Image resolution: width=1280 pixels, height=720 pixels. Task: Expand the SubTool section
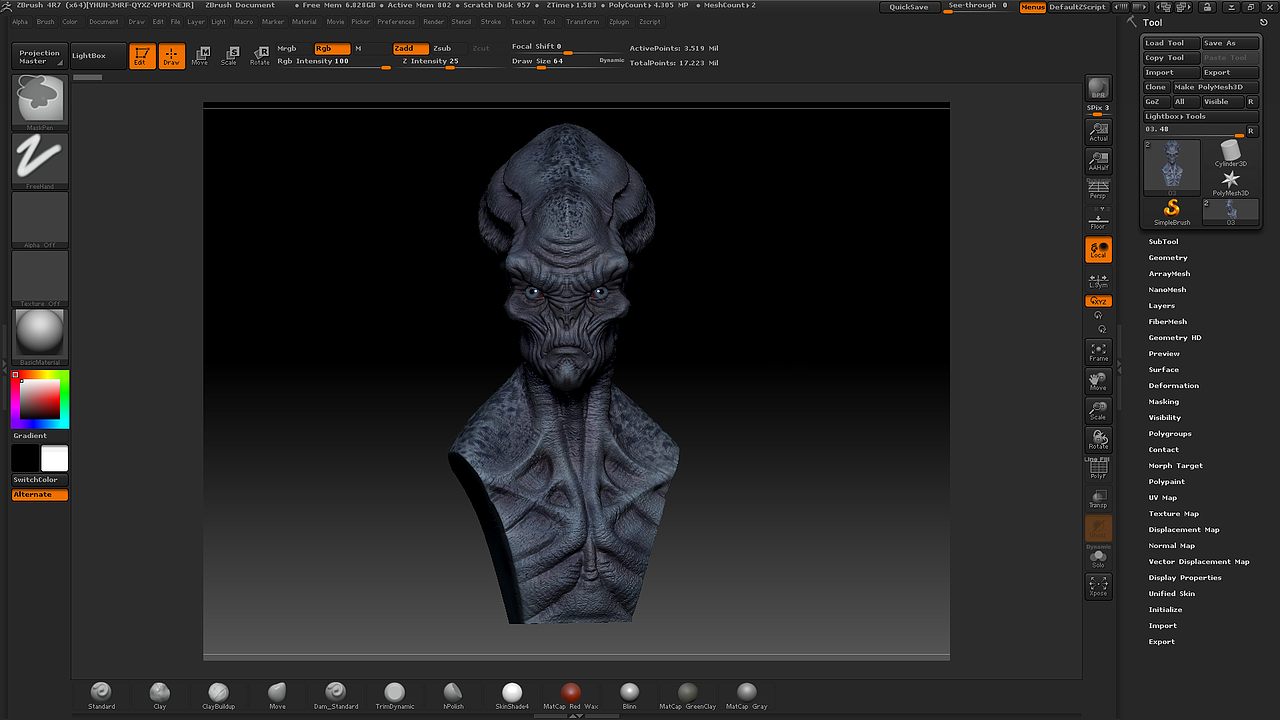1163,242
